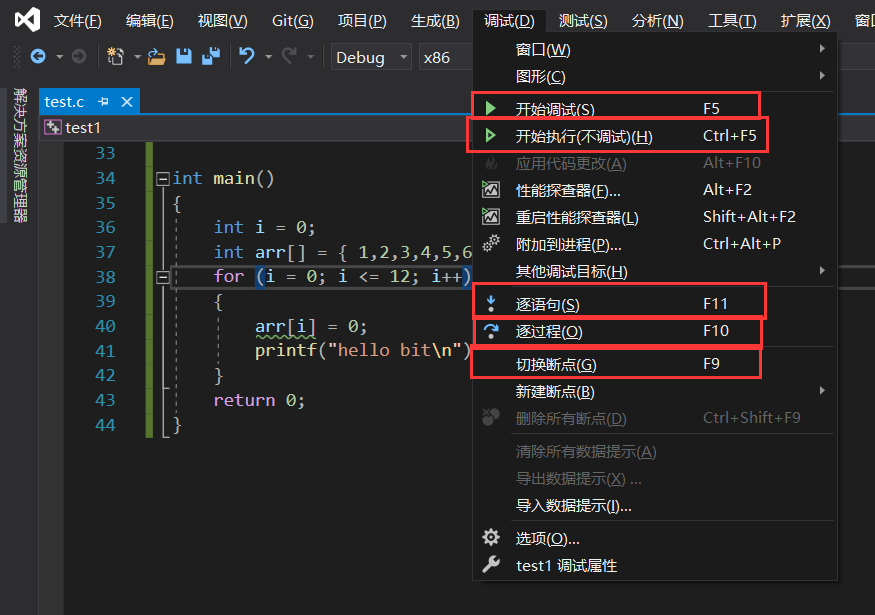
Task: Choose test1 调试属性 entry
Action: click(x=654, y=565)
